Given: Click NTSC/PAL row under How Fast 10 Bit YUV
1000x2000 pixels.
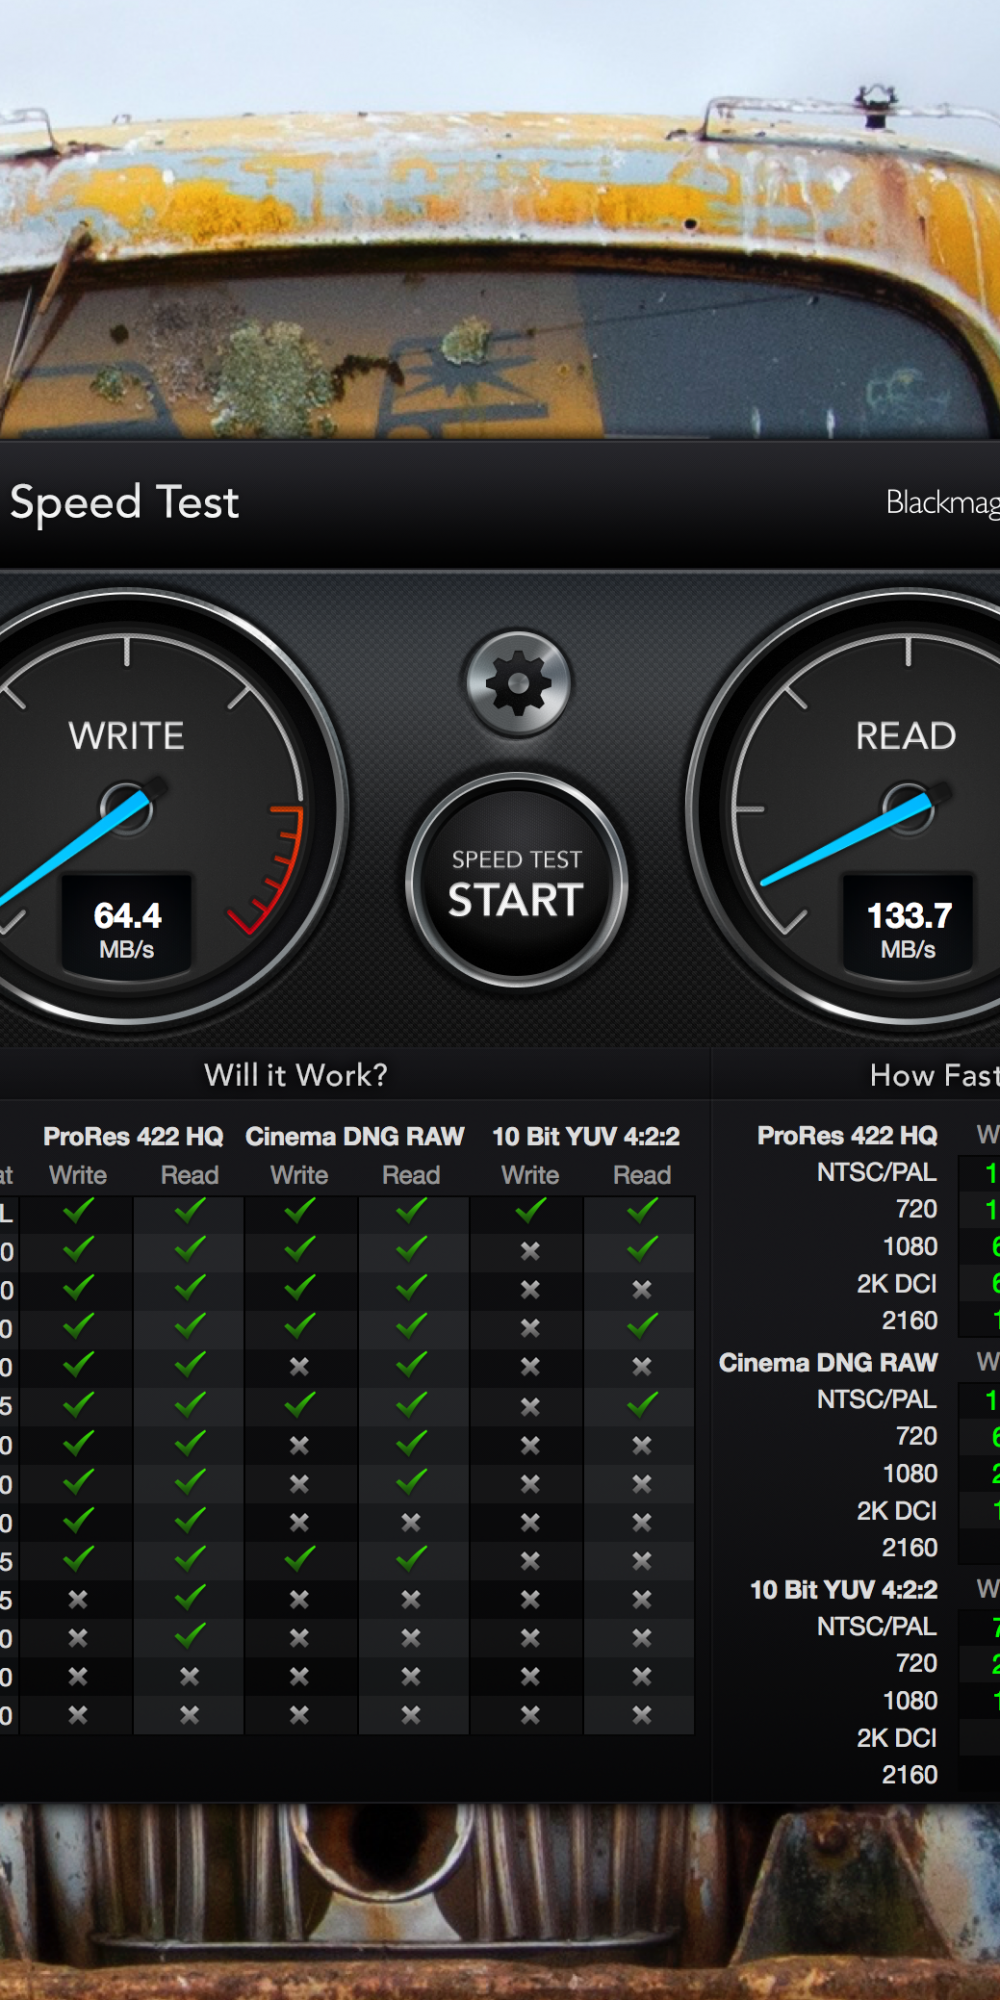Looking at the screenshot, I should click(x=877, y=1626).
